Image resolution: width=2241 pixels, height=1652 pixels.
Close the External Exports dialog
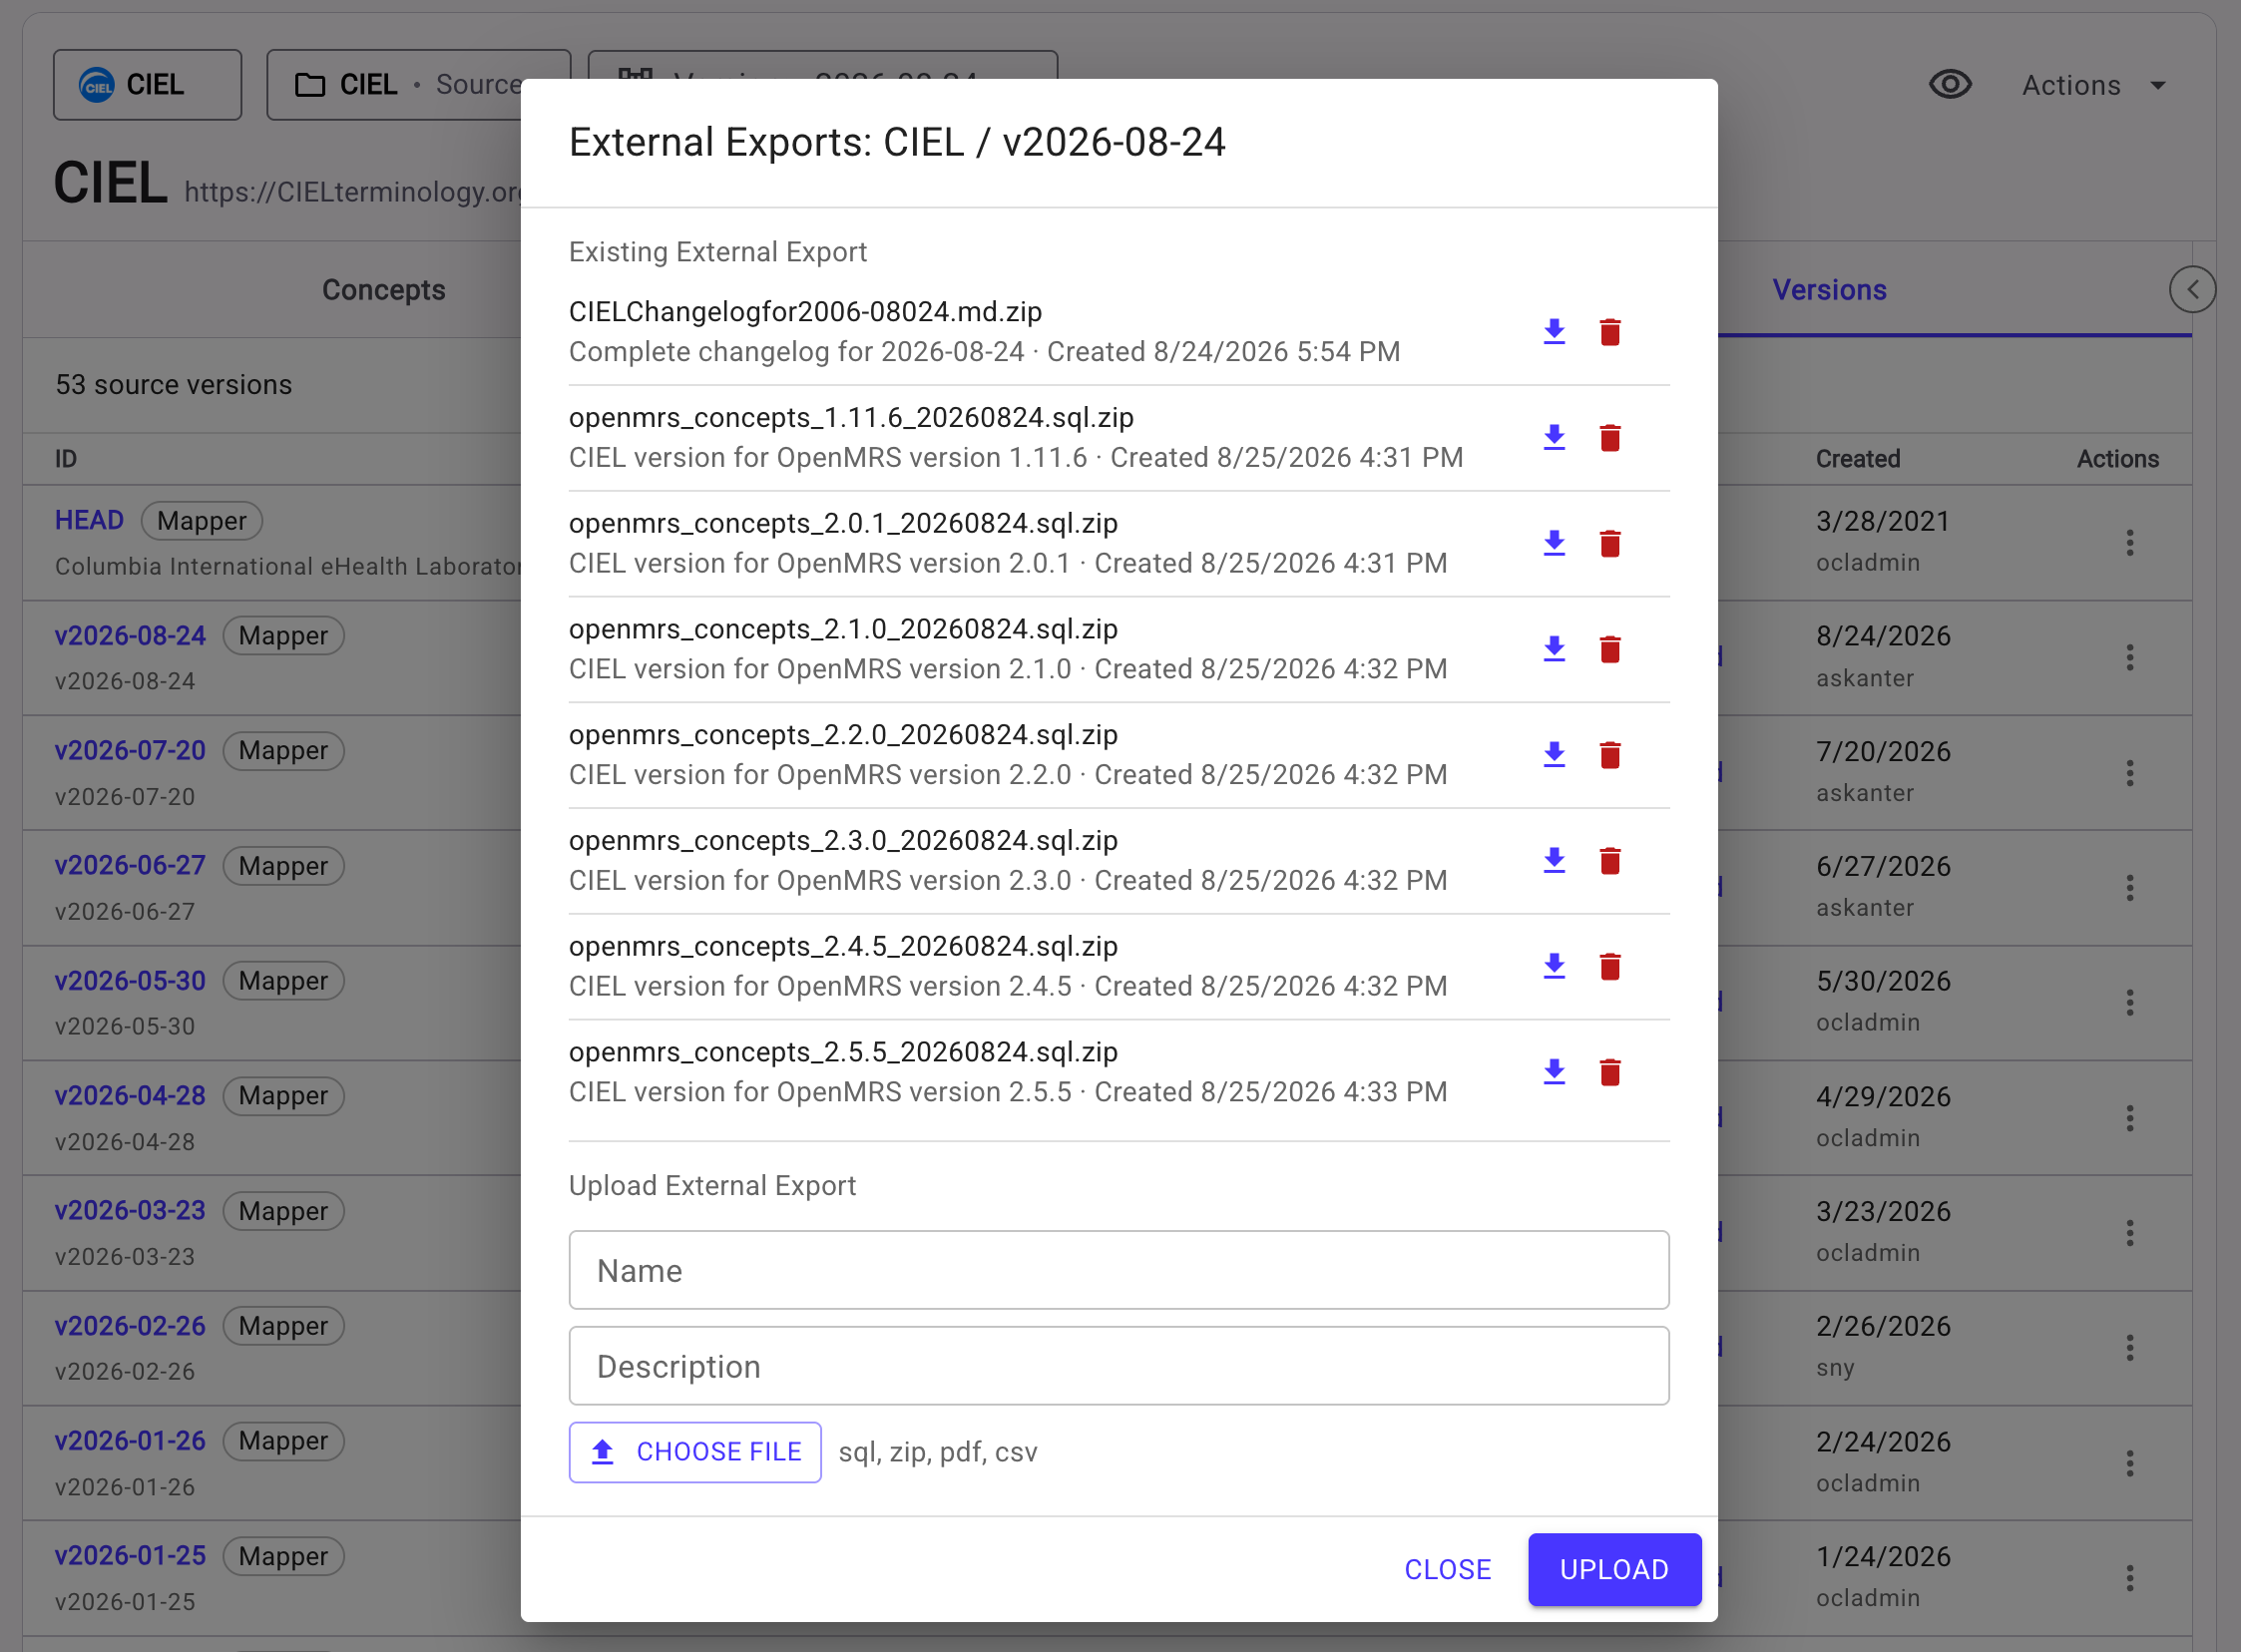(1447, 1569)
